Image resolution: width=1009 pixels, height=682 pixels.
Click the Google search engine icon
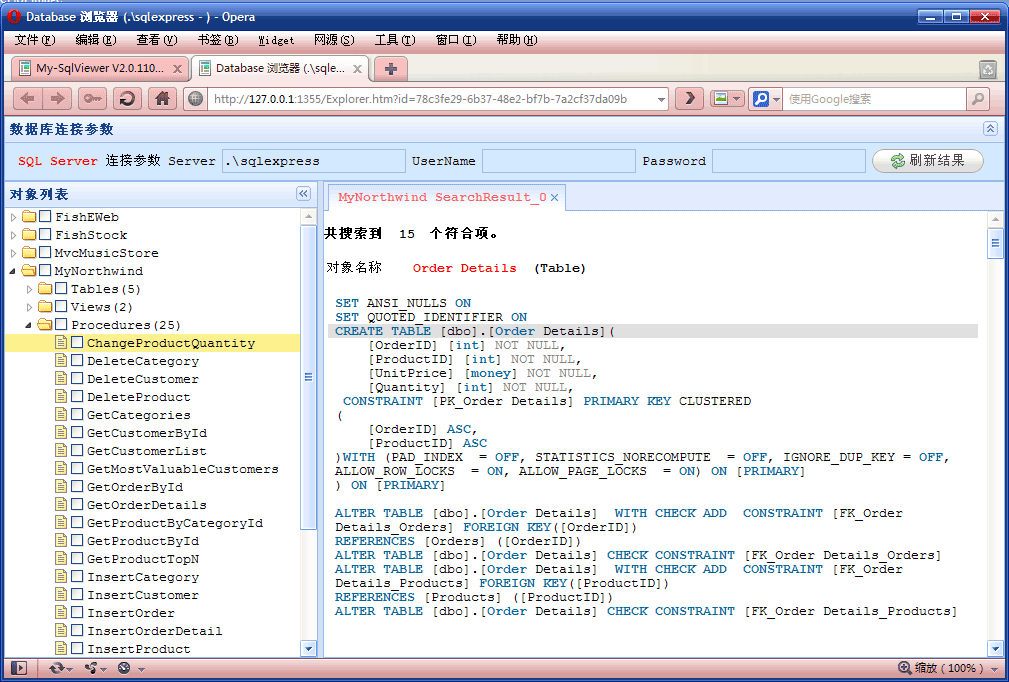[x=761, y=99]
